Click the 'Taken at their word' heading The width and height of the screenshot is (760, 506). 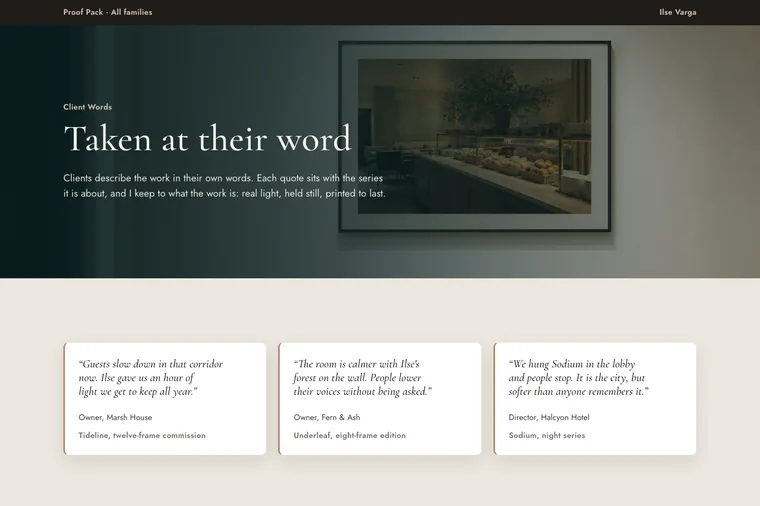pos(207,139)
